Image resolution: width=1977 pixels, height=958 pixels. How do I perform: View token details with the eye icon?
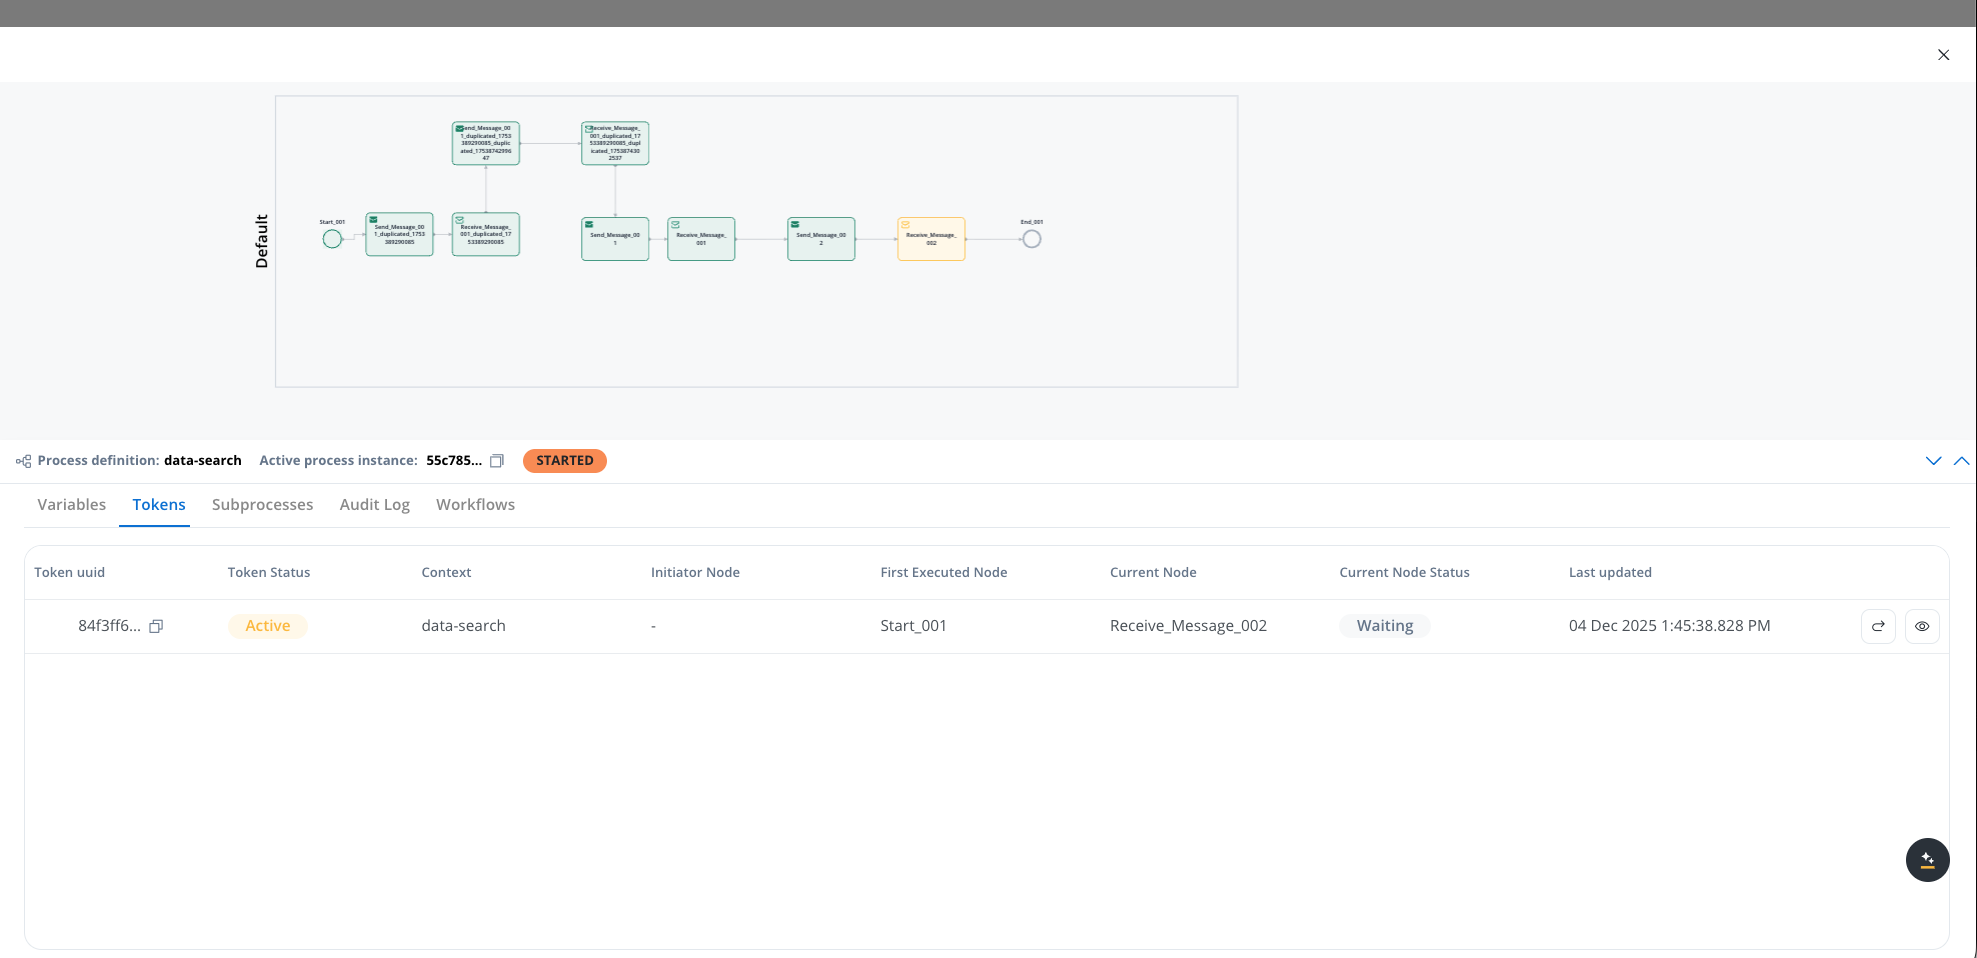[1922, 626]
